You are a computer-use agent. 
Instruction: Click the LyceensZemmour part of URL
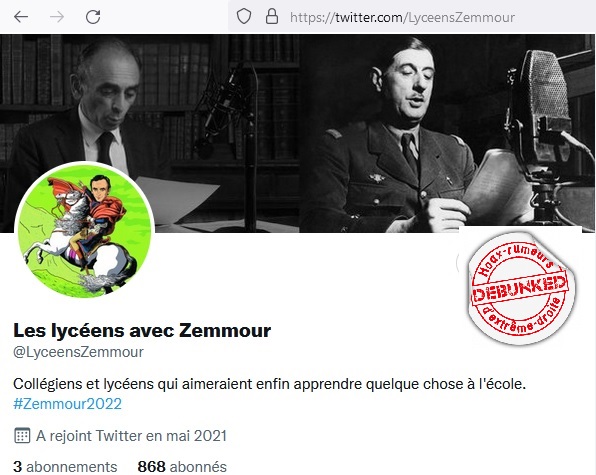[x=462, y=17]
